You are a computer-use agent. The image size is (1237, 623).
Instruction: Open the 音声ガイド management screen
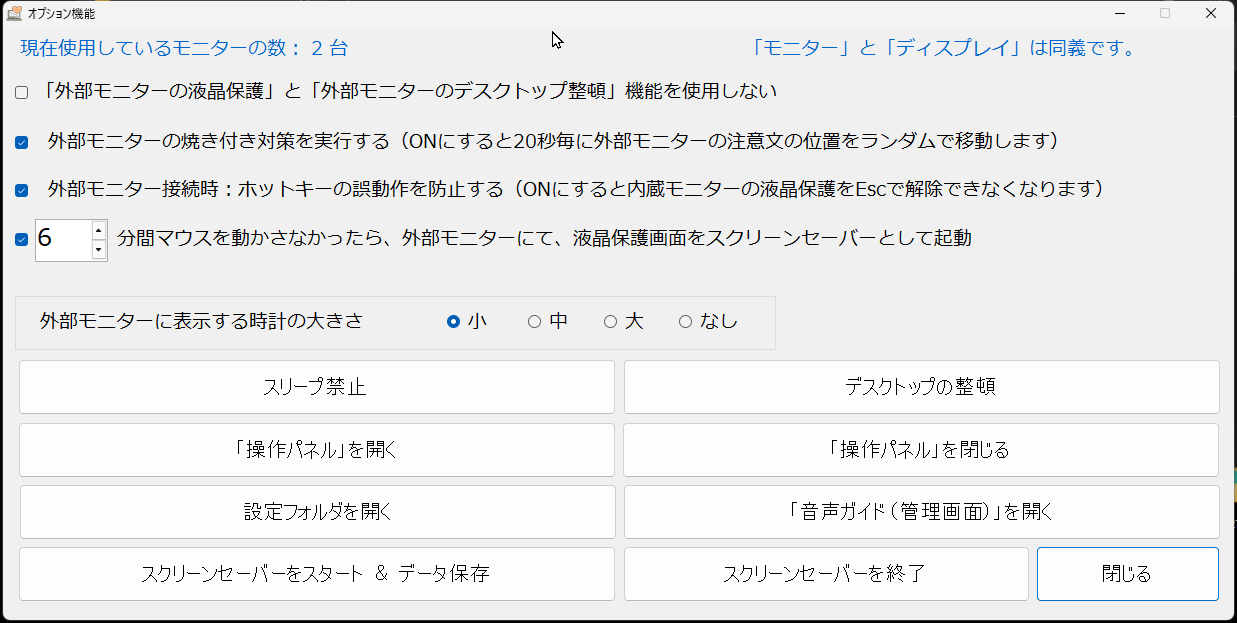[921, 511]
